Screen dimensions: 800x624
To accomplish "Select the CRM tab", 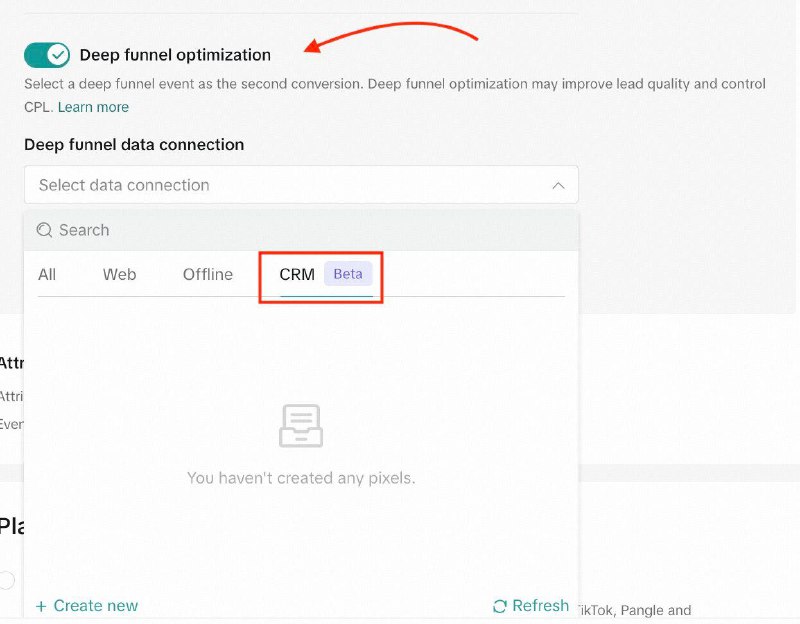I will click(x=297, y=274).
